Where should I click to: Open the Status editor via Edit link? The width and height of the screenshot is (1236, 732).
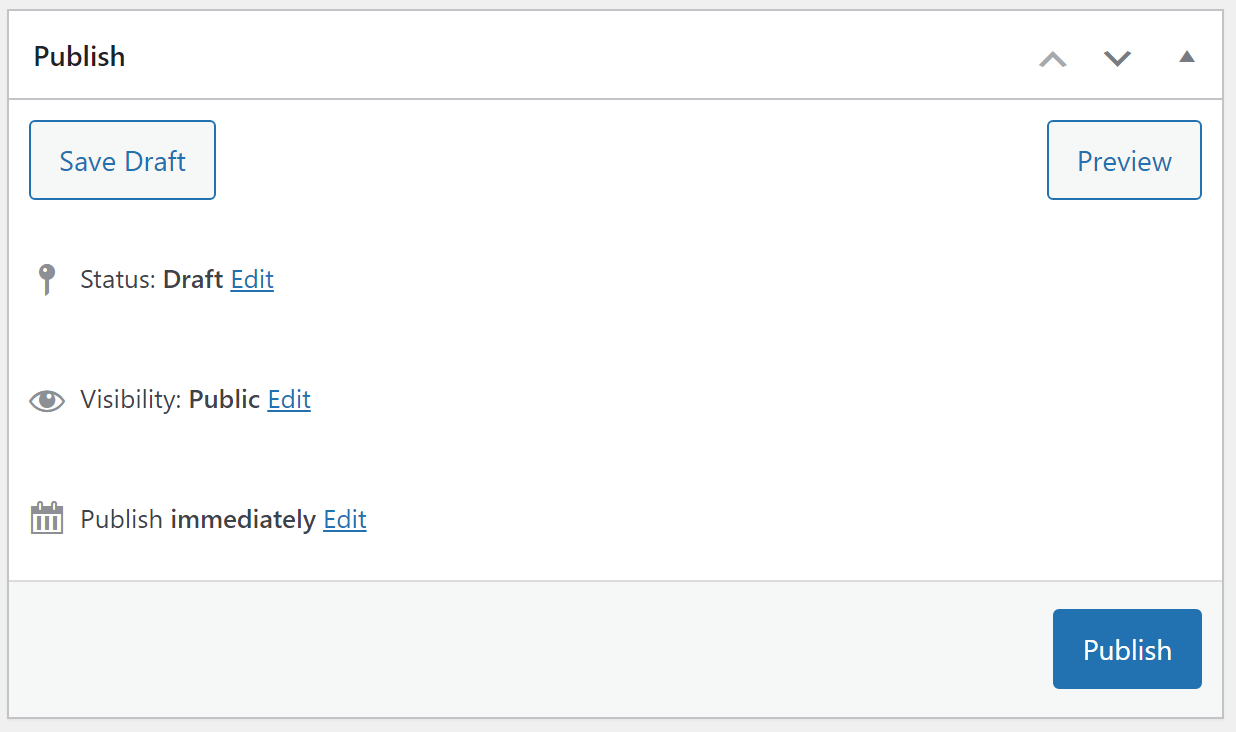coord(251,279)
